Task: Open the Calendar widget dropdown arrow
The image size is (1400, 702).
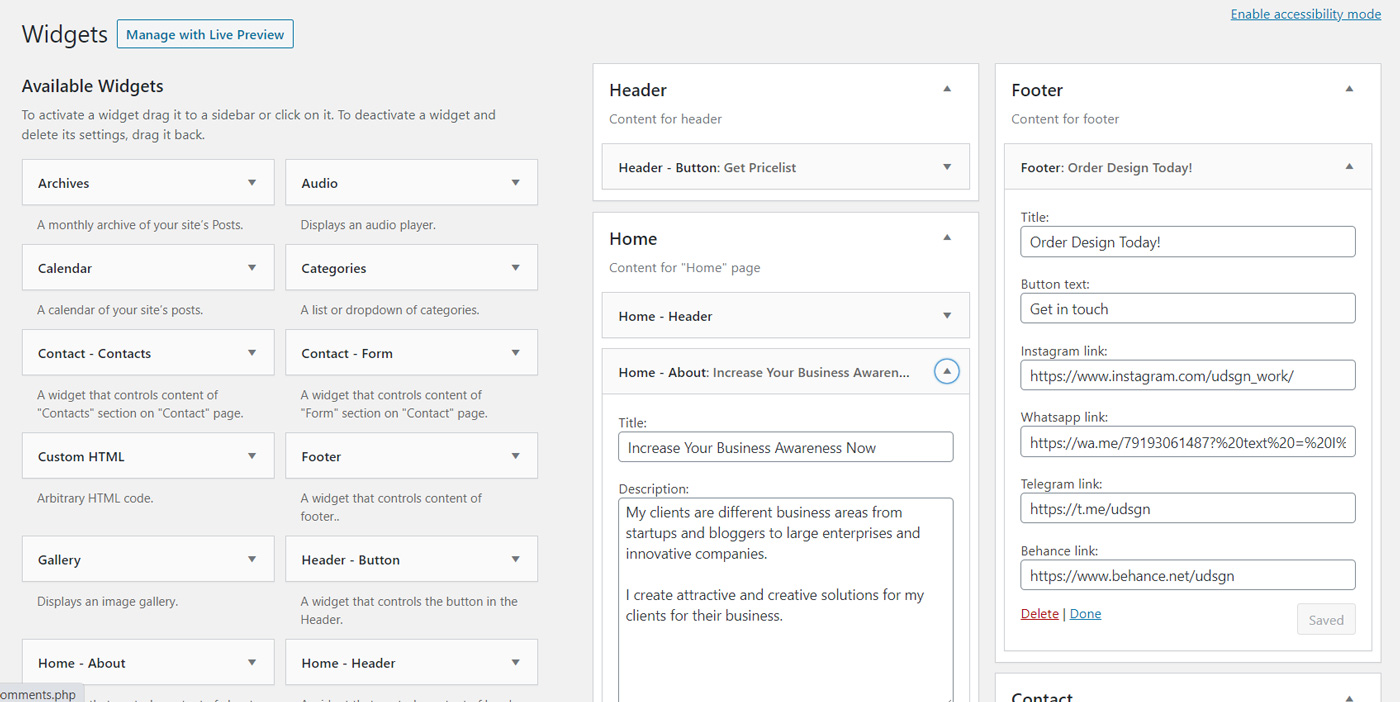Action: (x=252, y=268)
